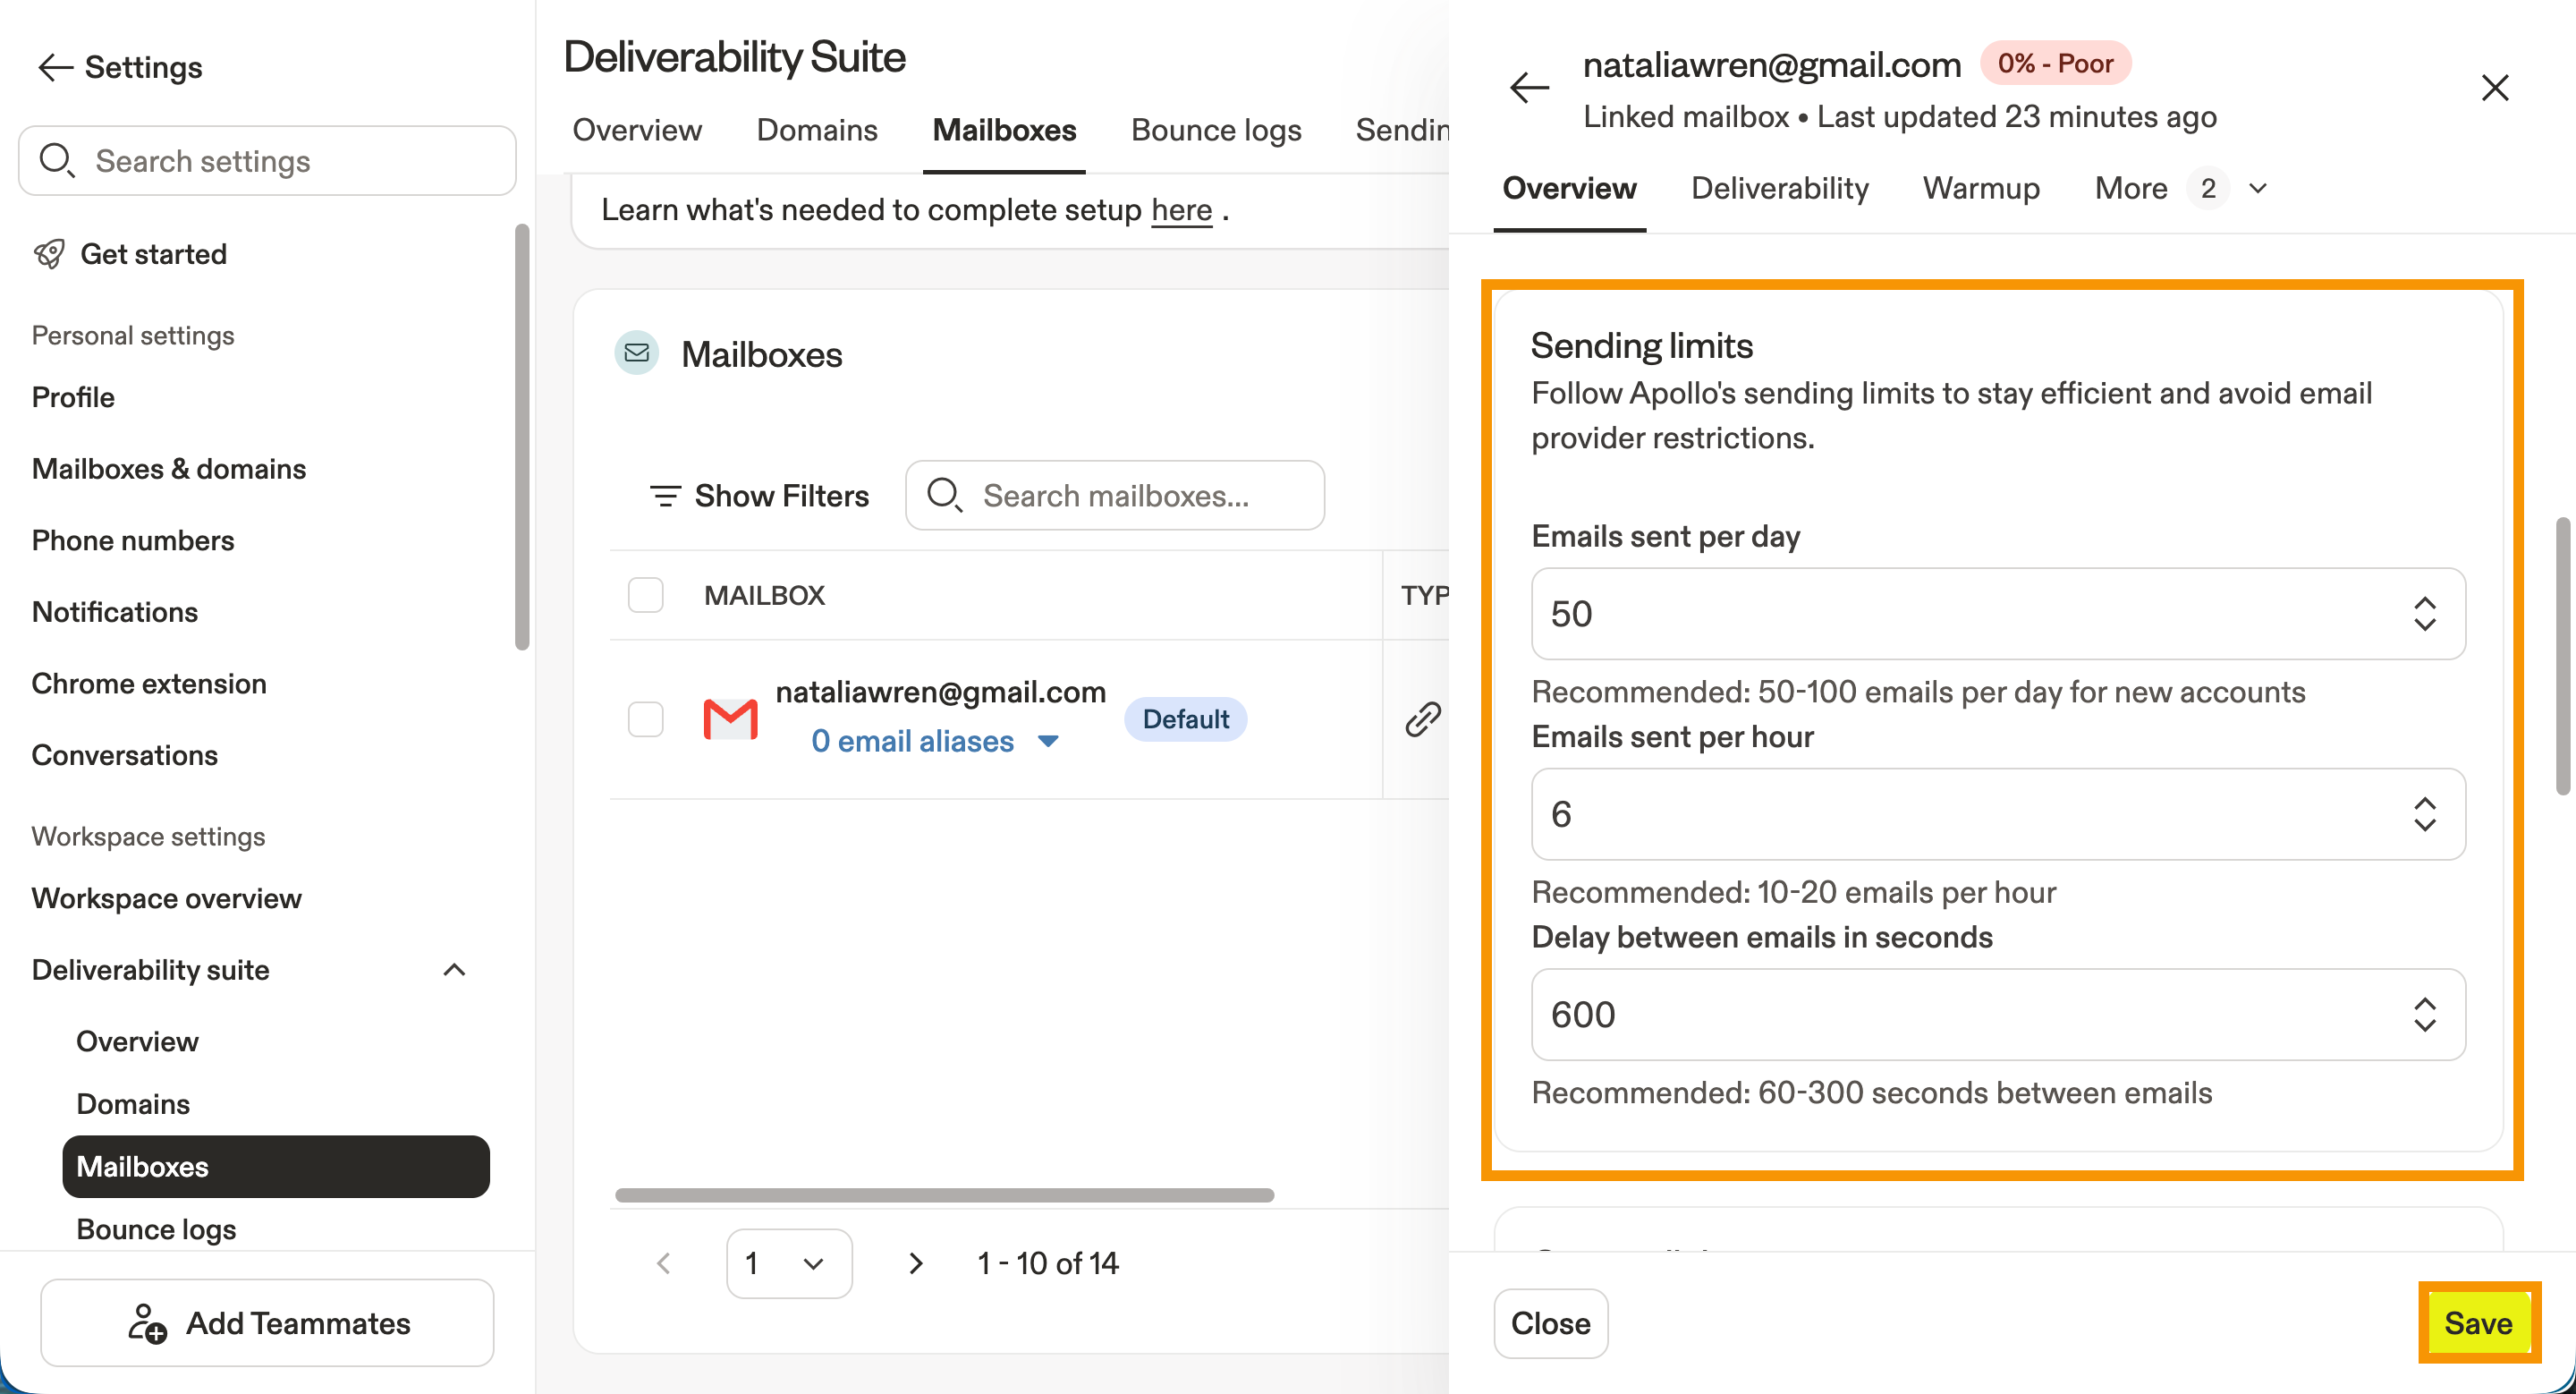Screen dimensions: 2576x1394
Task: Toggle the select-all MAILBOX header checkbox
Action: (645, 595)
